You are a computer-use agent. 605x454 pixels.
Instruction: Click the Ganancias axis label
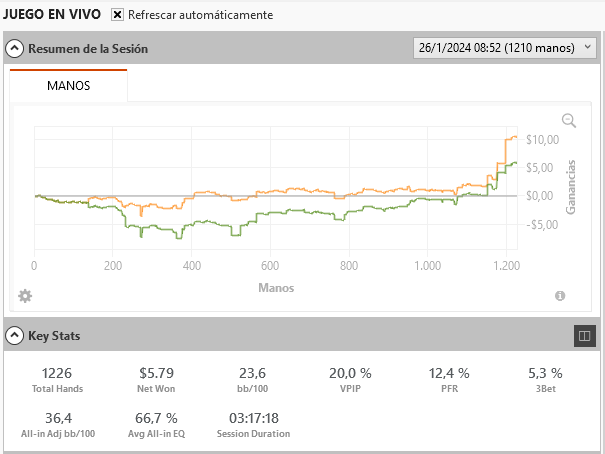click(571, 187)
